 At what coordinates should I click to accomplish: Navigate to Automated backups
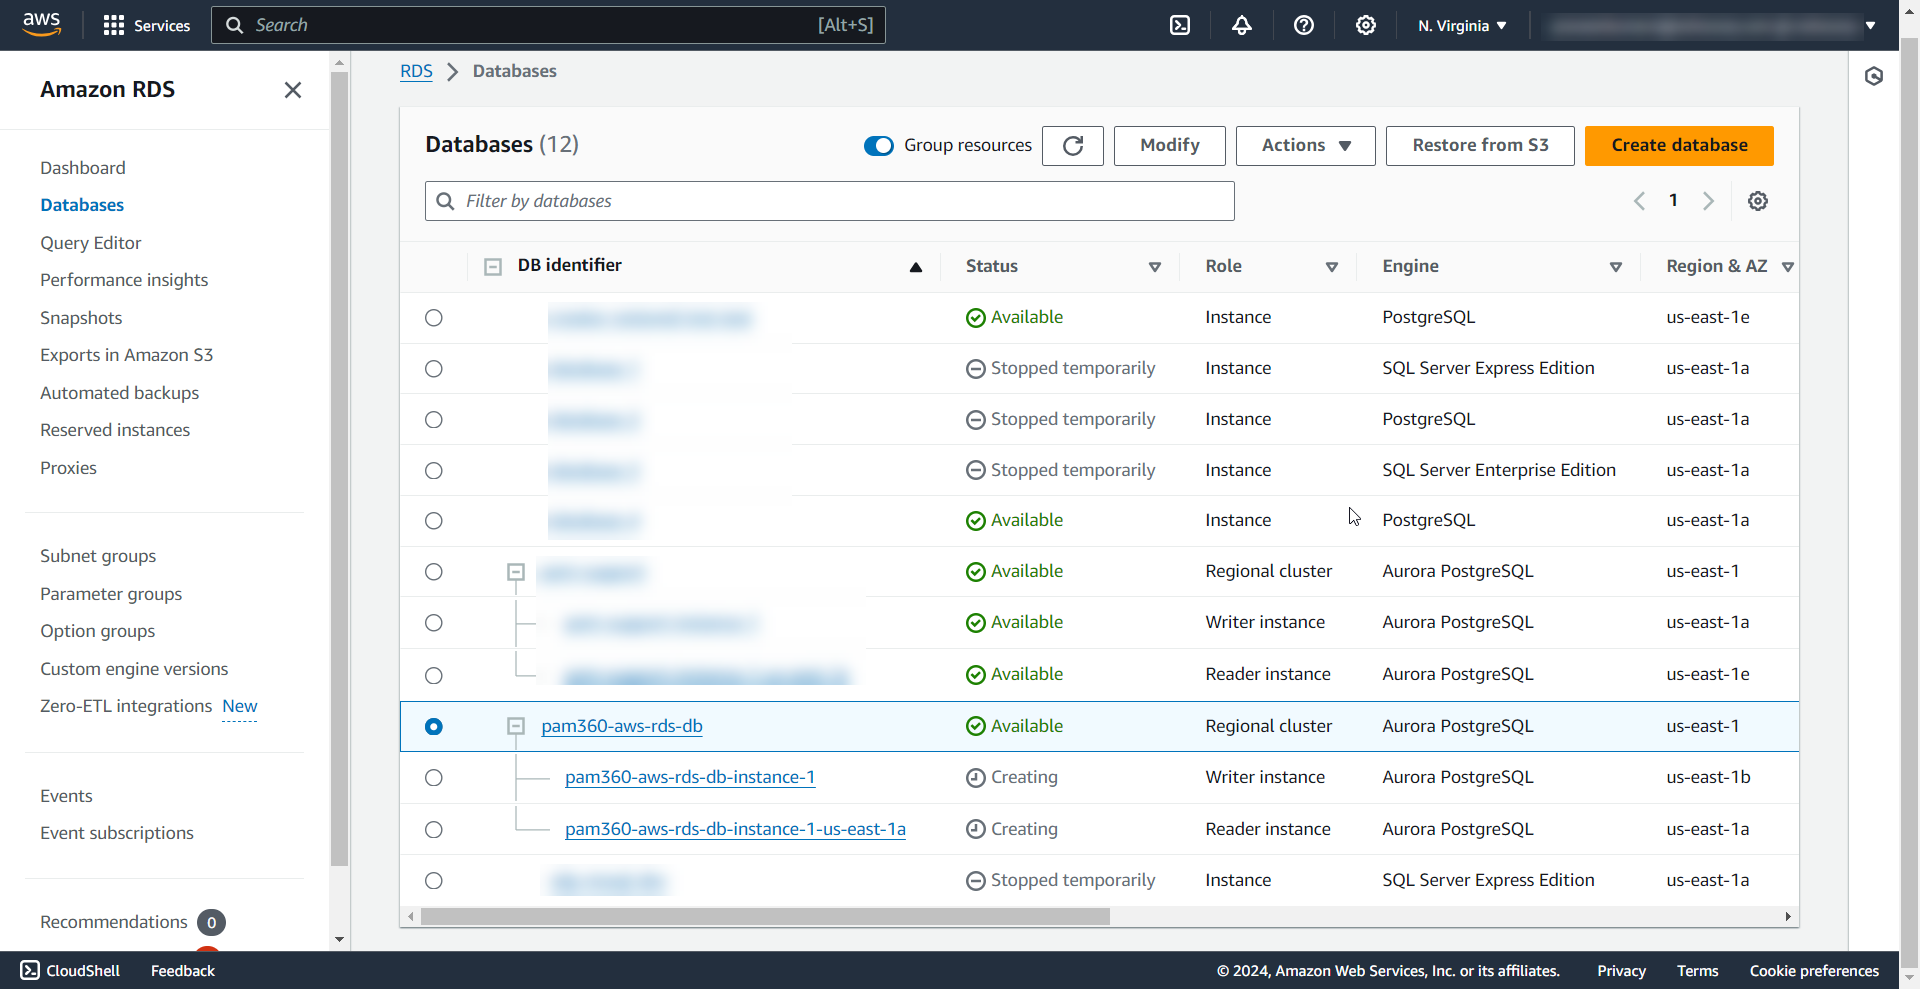pos(120,393)
